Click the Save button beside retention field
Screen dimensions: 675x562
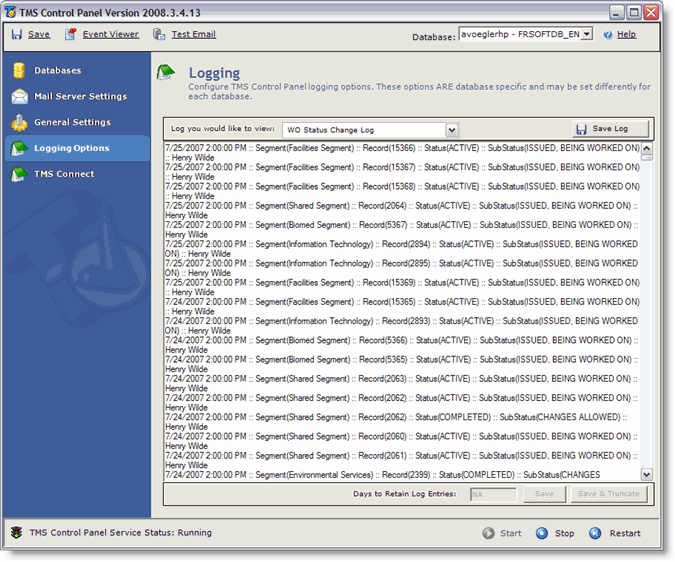(x=545, y=494)
